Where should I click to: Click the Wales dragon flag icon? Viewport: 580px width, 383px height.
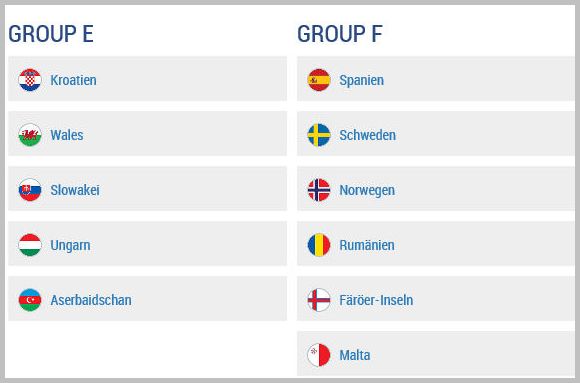coord(30,135)
